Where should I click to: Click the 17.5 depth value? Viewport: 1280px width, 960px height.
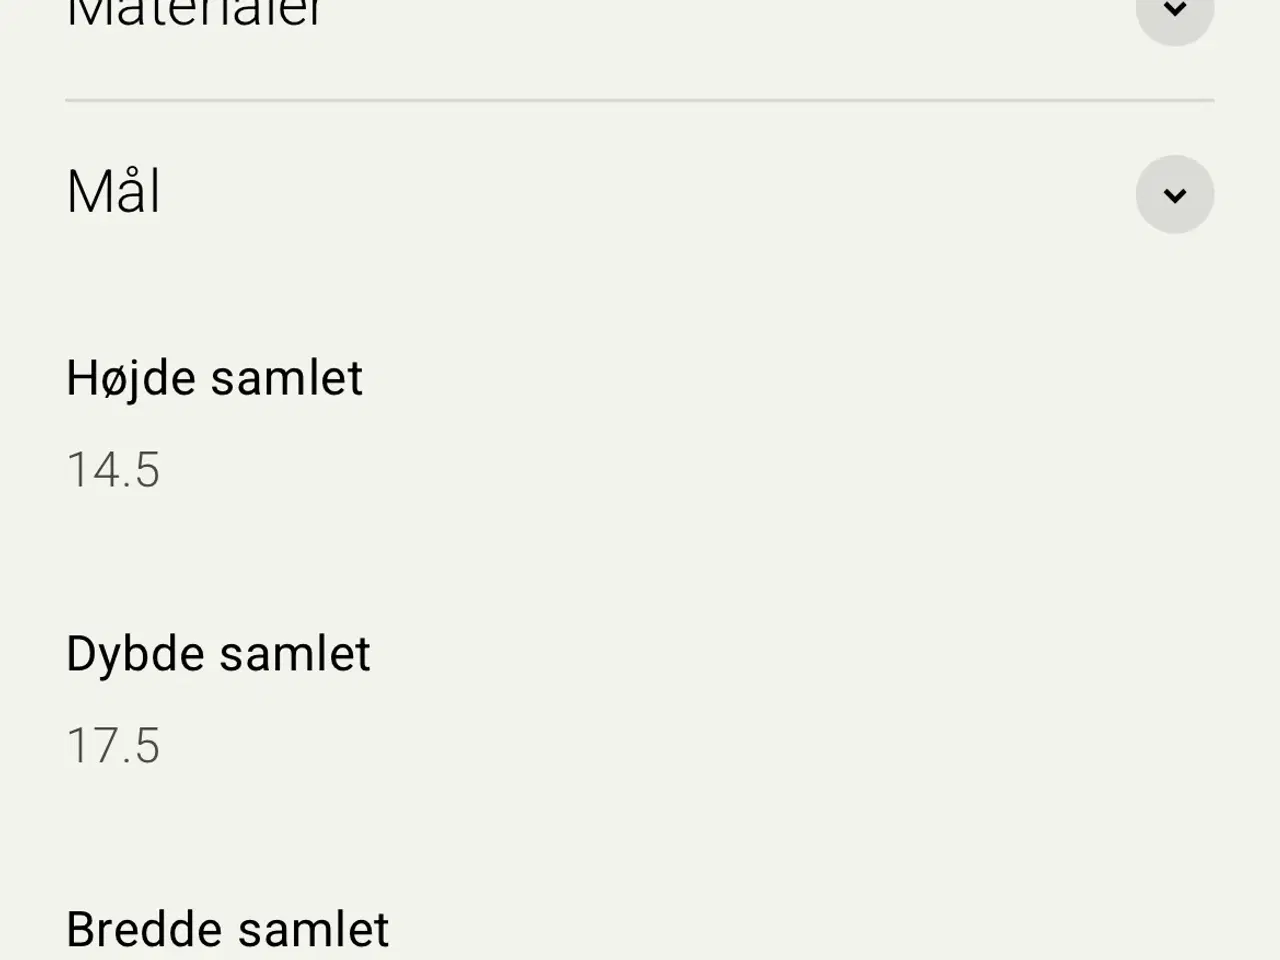tap(113, 746)
